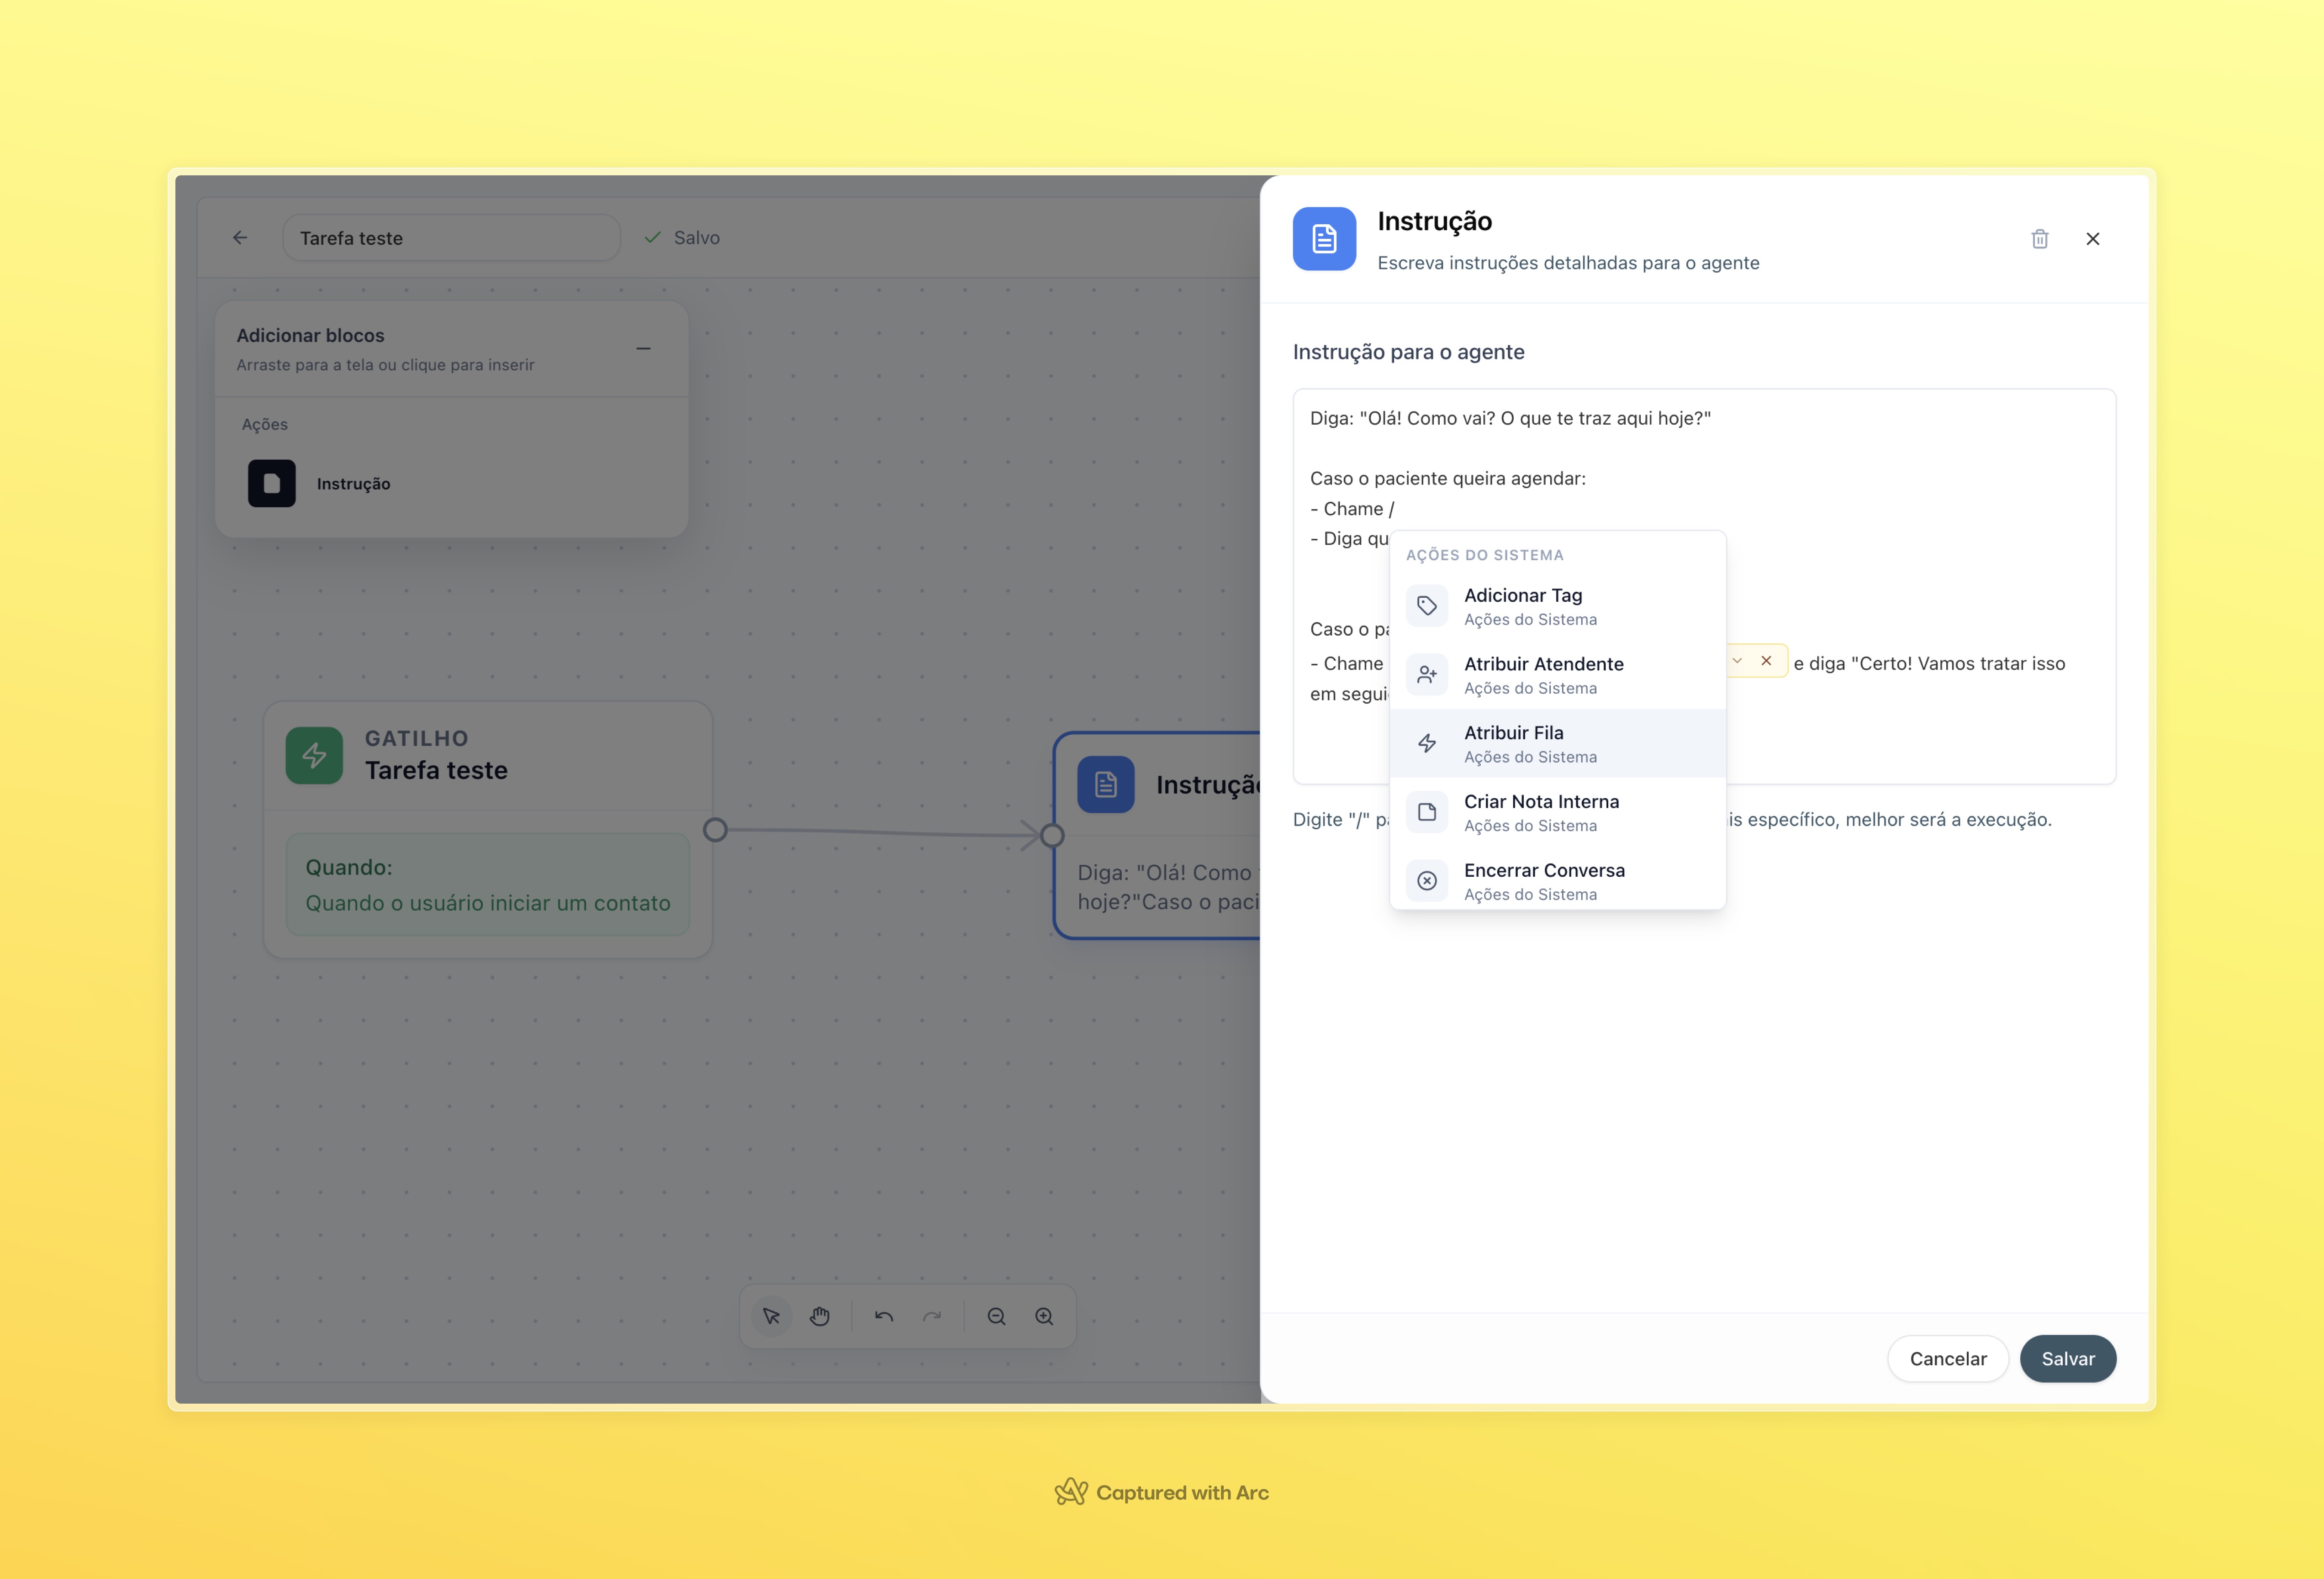Click the trash icon to delete the instruction
The width and height of the screenshot is (2324, 1579).
coord(2039,239)
